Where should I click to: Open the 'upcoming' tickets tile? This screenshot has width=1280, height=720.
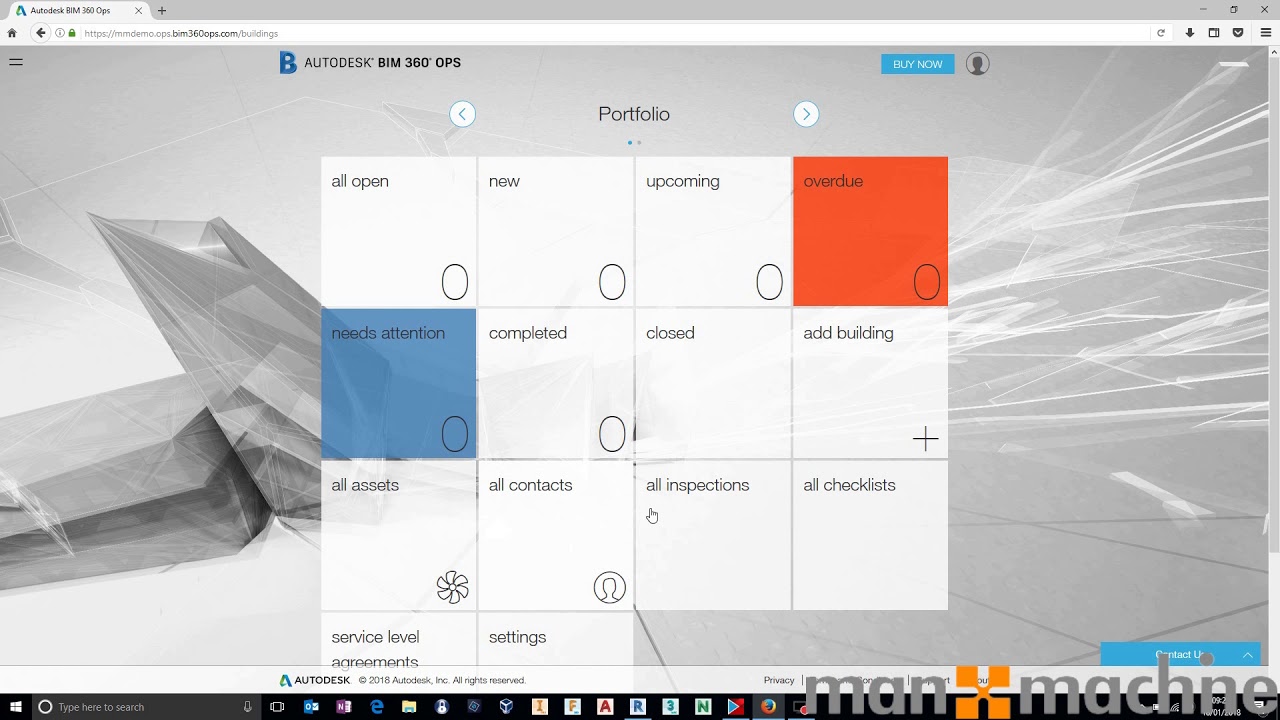coord(713,231)
